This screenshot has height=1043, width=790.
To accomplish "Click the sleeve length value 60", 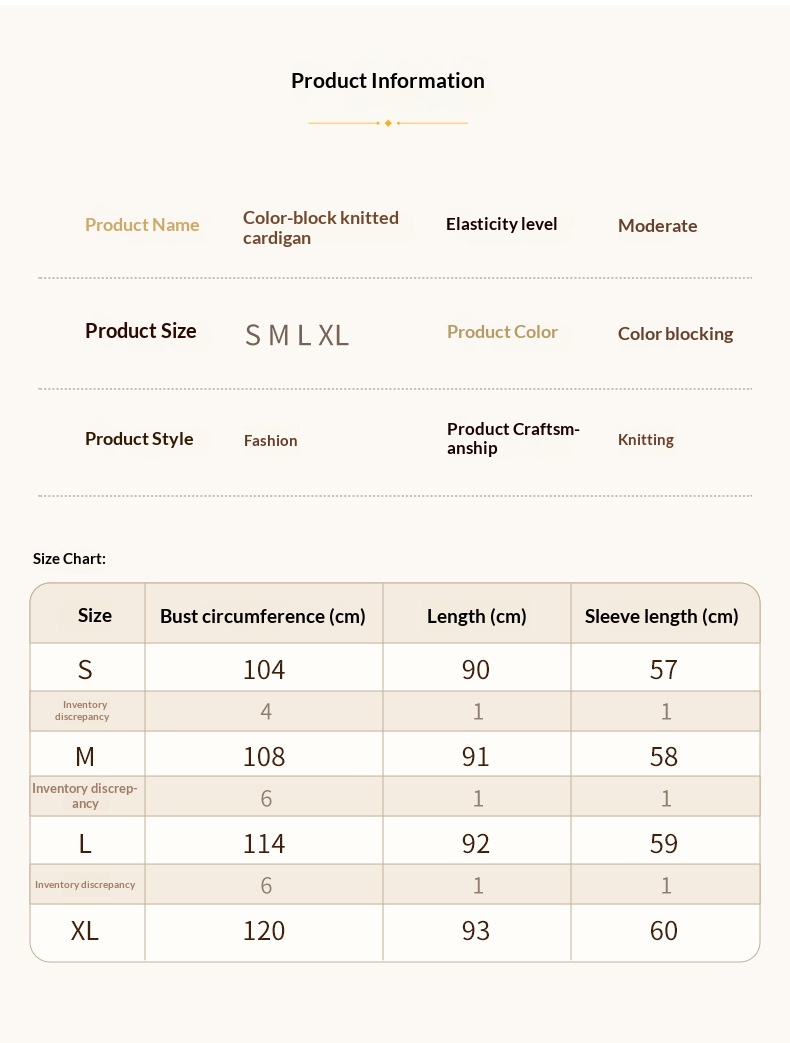I will pos(663,931).
